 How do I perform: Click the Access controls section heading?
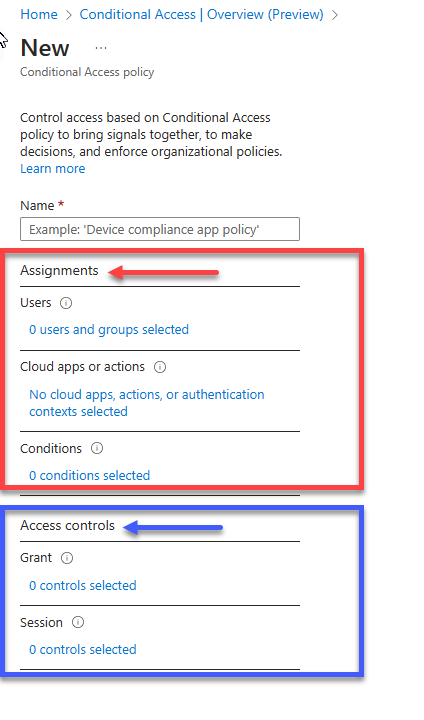(68, 525)
